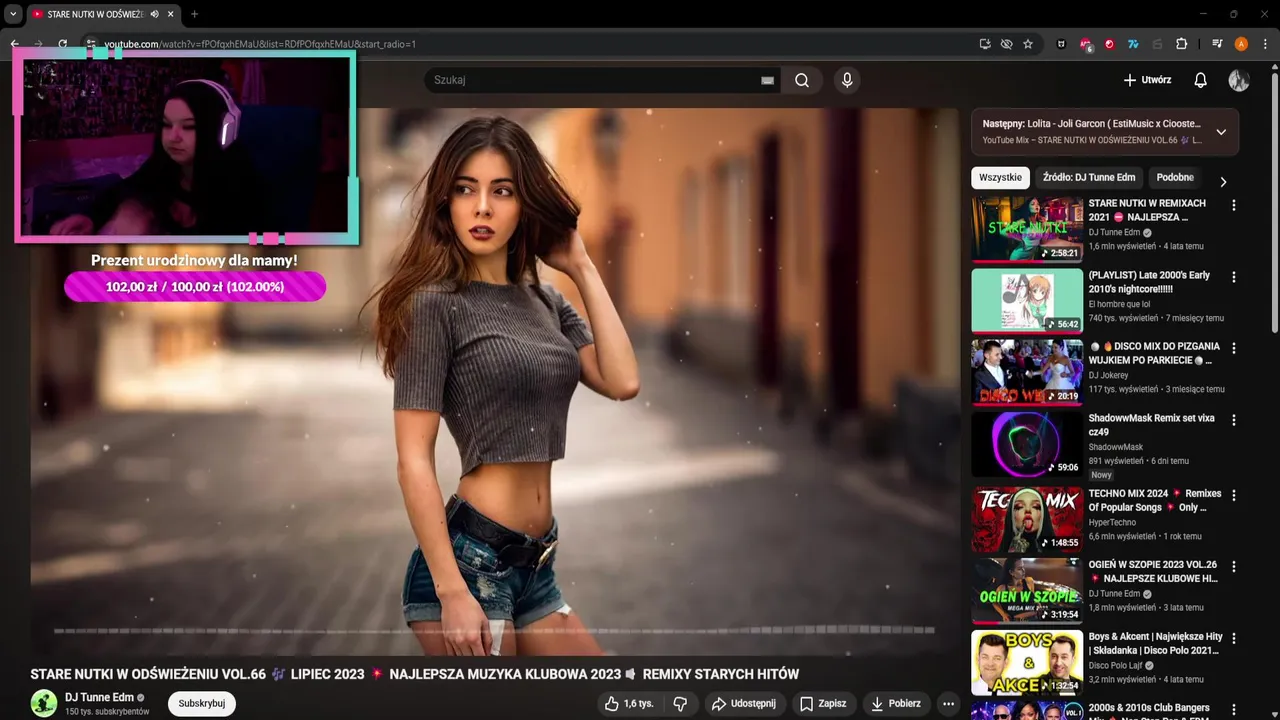Close the STARE NUTKI browser tab
This screenshot has width=1280, height=720.
[x=171, y=14]
